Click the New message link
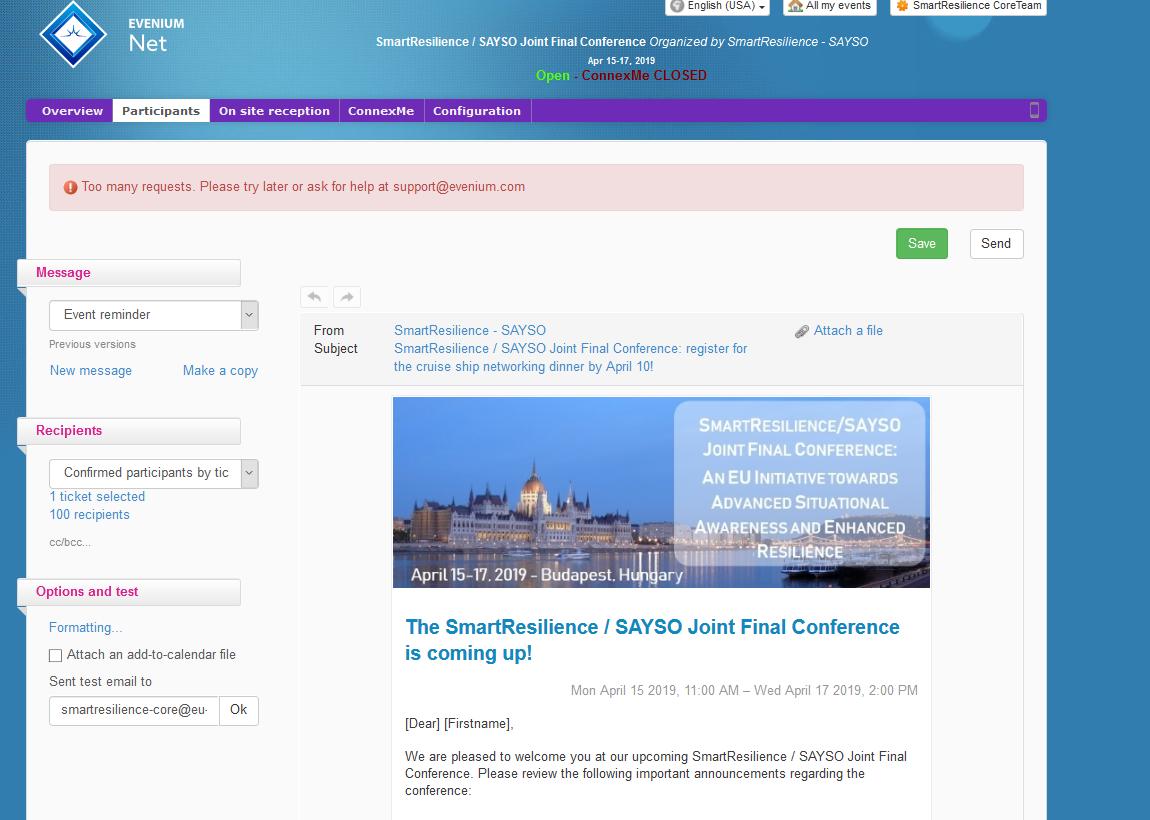Screen dimensions: 1150x820 point(91,371)
